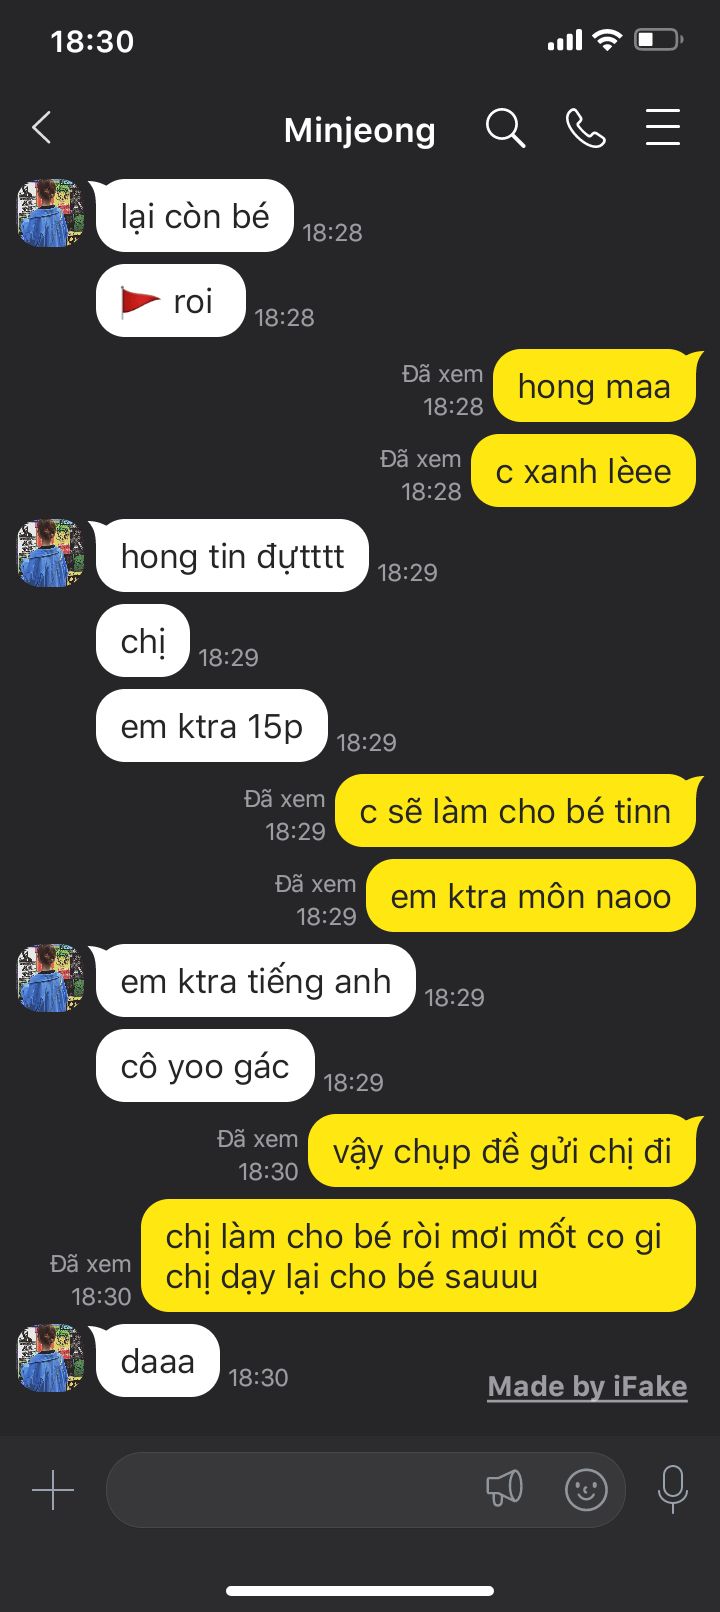The height and width of the screenshot is (1612, 720).
Task: Tap the microphone voice message icon
Action: point(673,1490)
